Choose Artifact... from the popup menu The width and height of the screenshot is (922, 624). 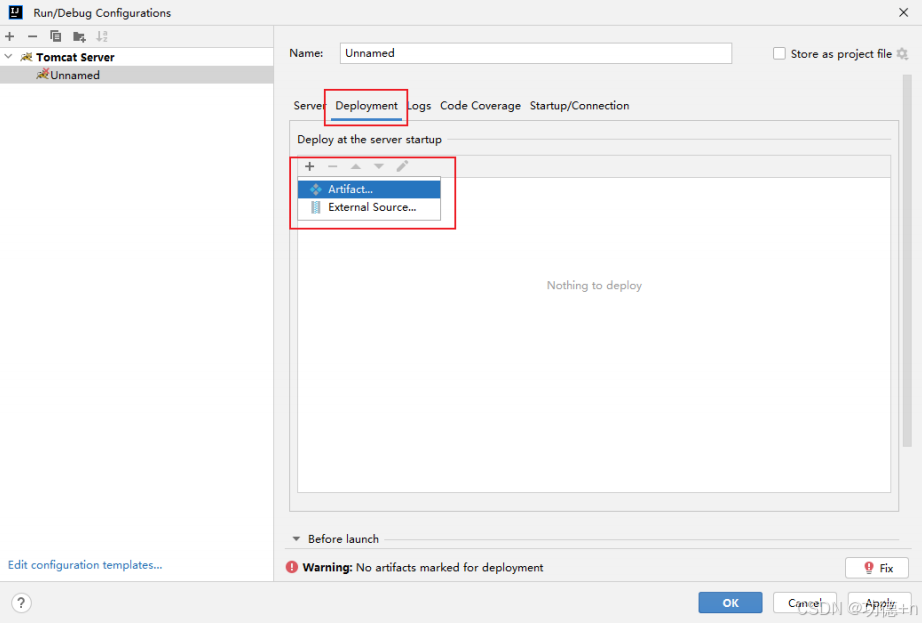pyautogui.click(x=369, y=189)
